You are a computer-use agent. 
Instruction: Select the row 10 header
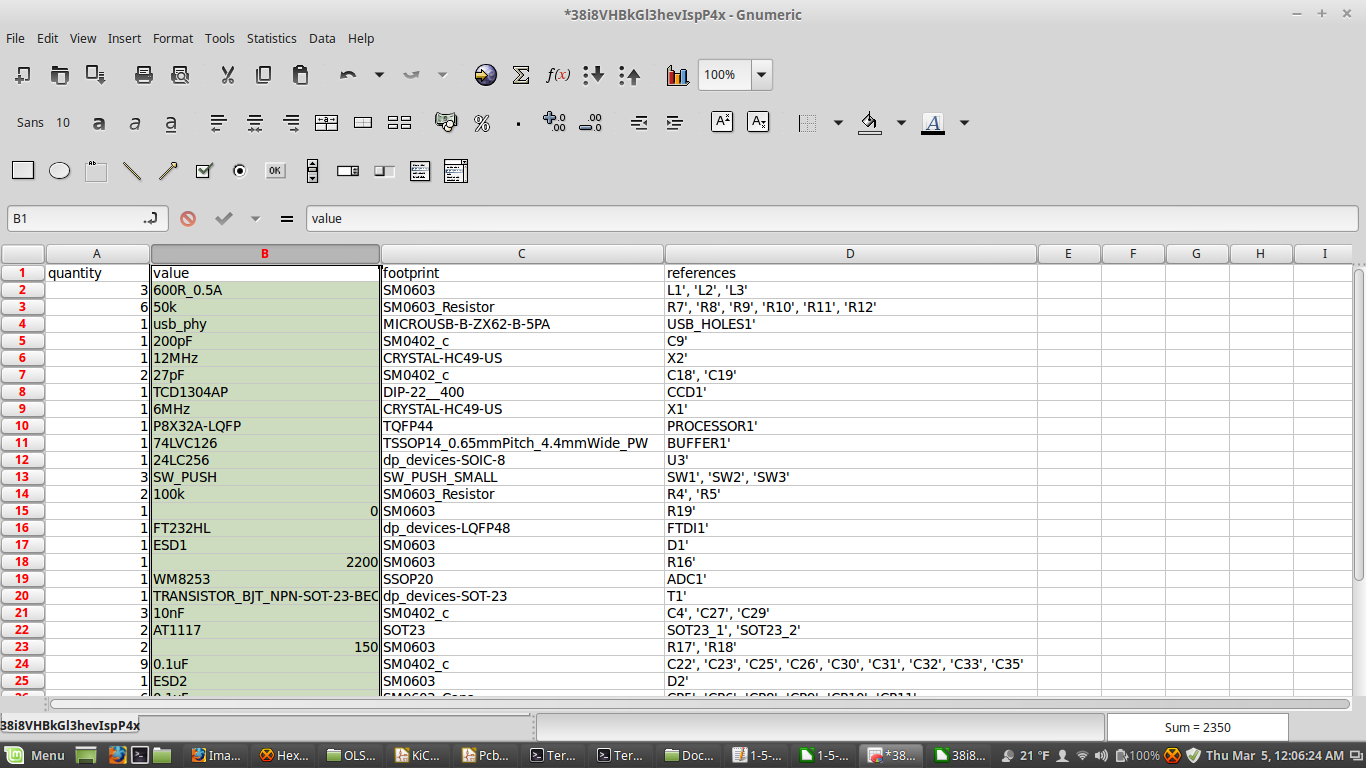click(22, 426)
